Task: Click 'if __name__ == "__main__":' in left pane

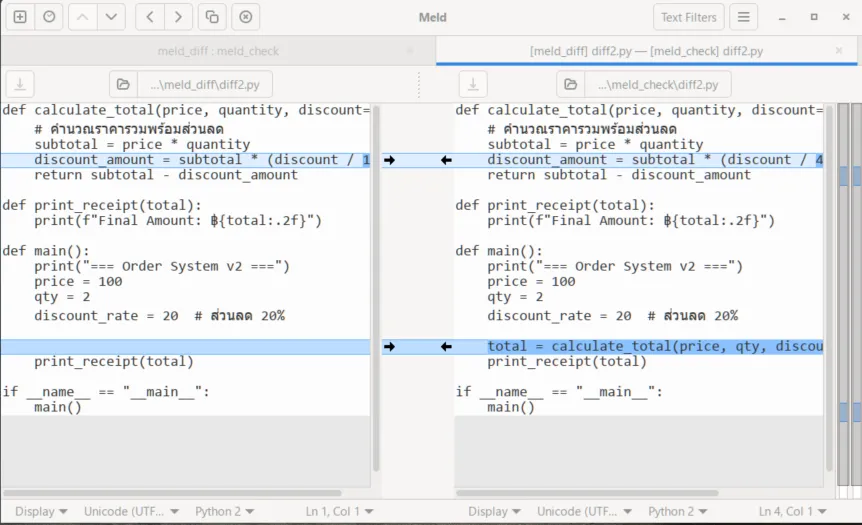Action: click(x=106, y=392)
